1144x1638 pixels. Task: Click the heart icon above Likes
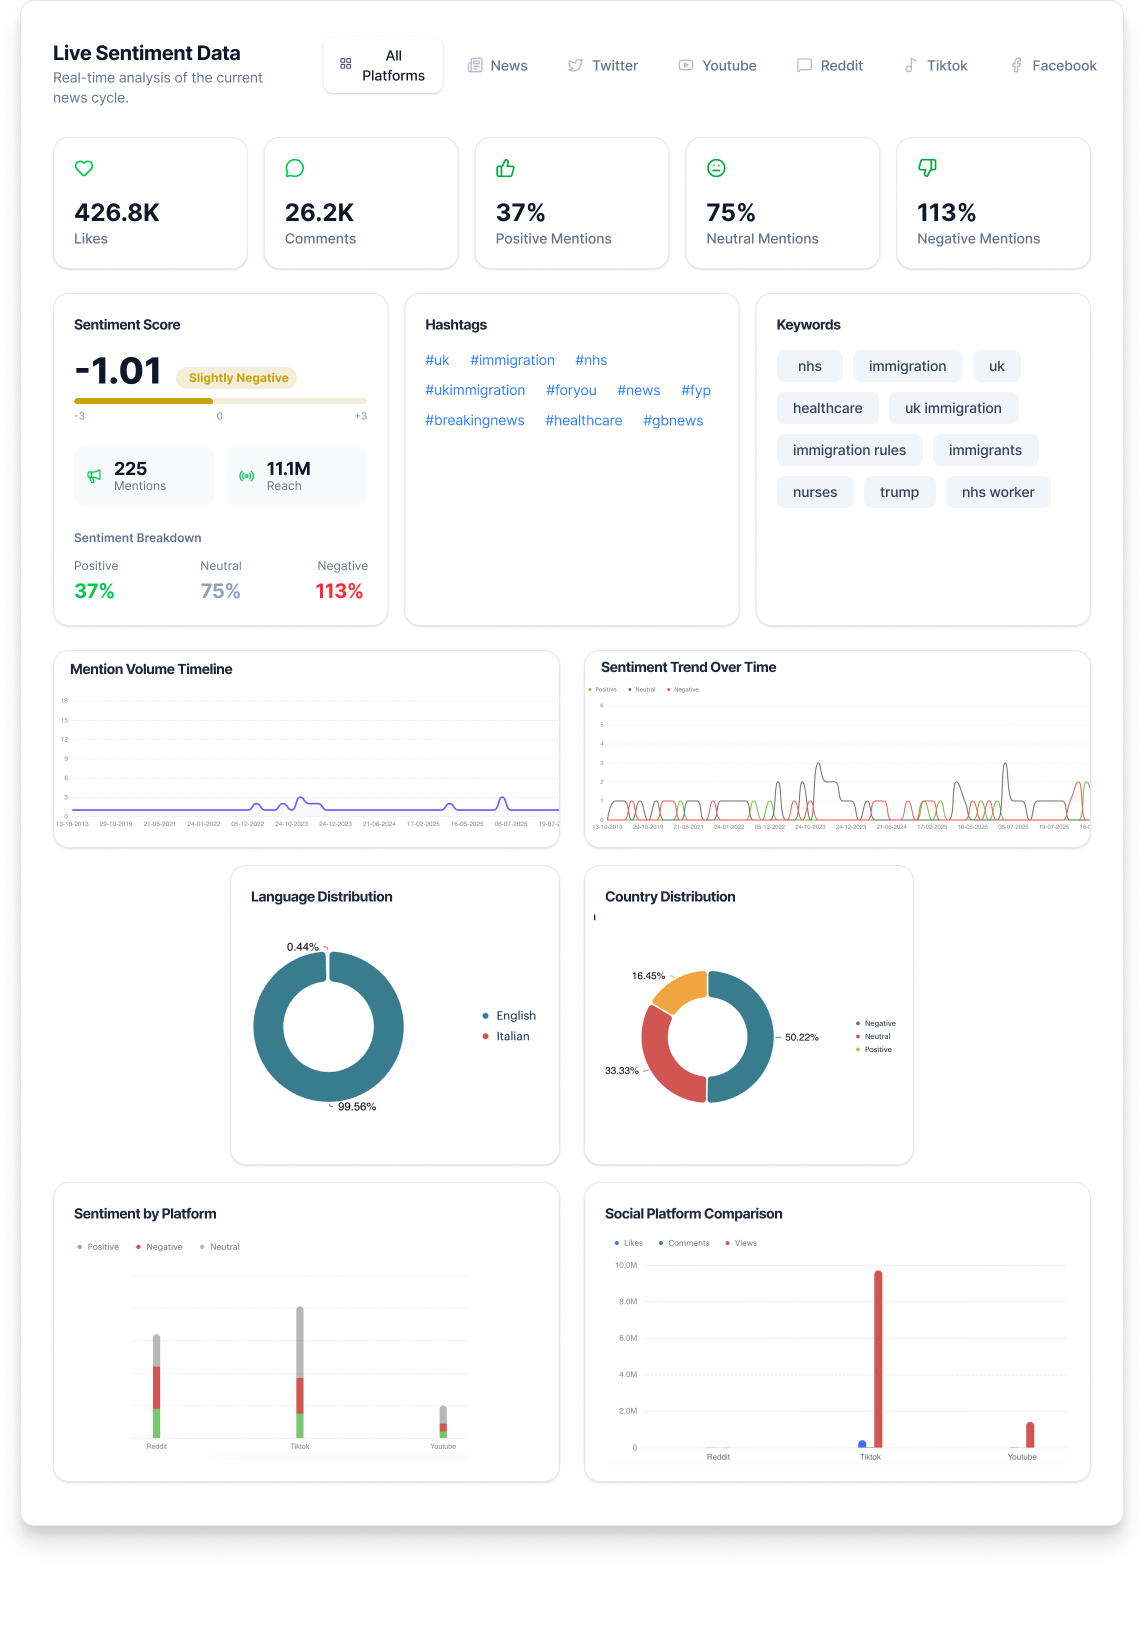(x=84, y=168)
